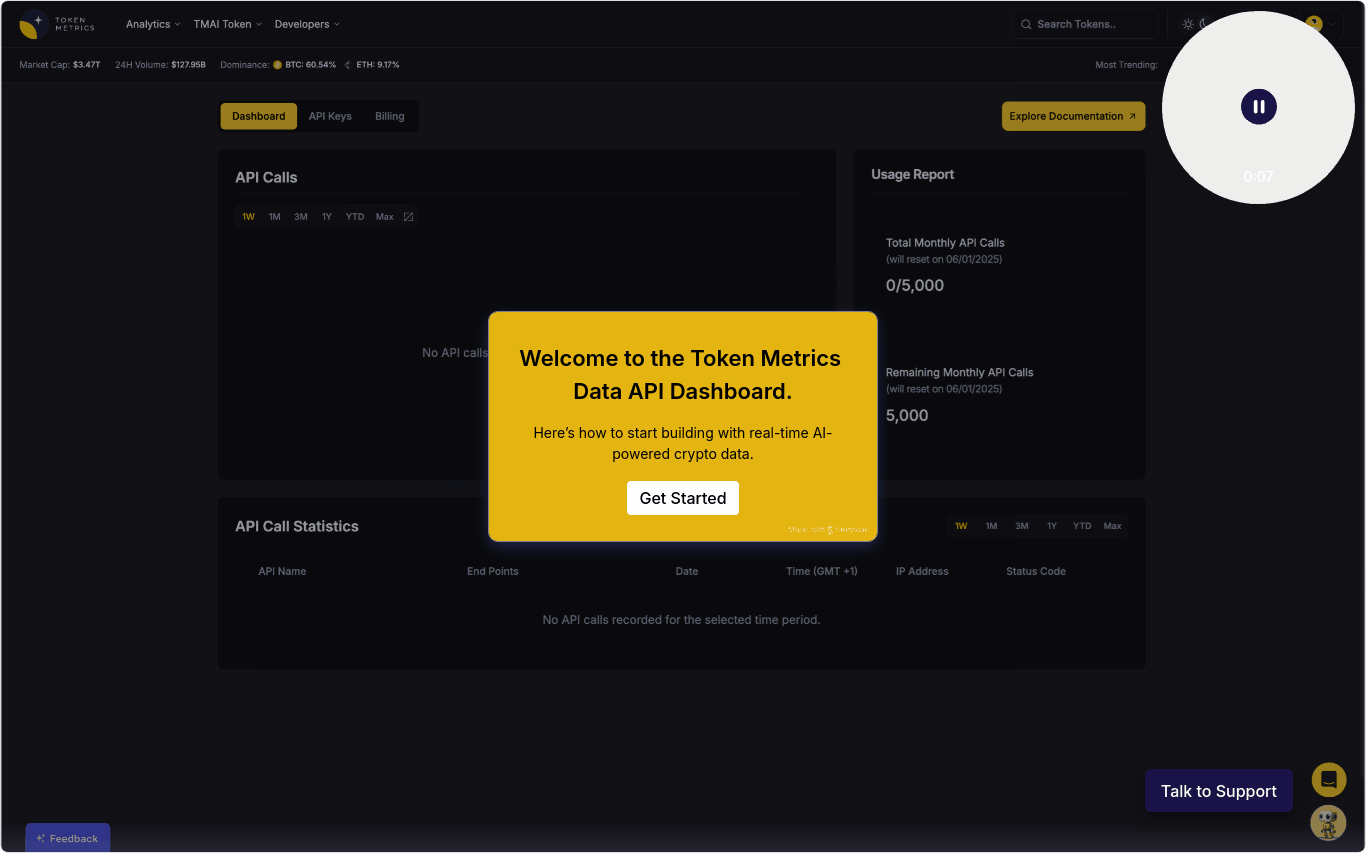Pause the walkthrough recording

(1259, 107)
